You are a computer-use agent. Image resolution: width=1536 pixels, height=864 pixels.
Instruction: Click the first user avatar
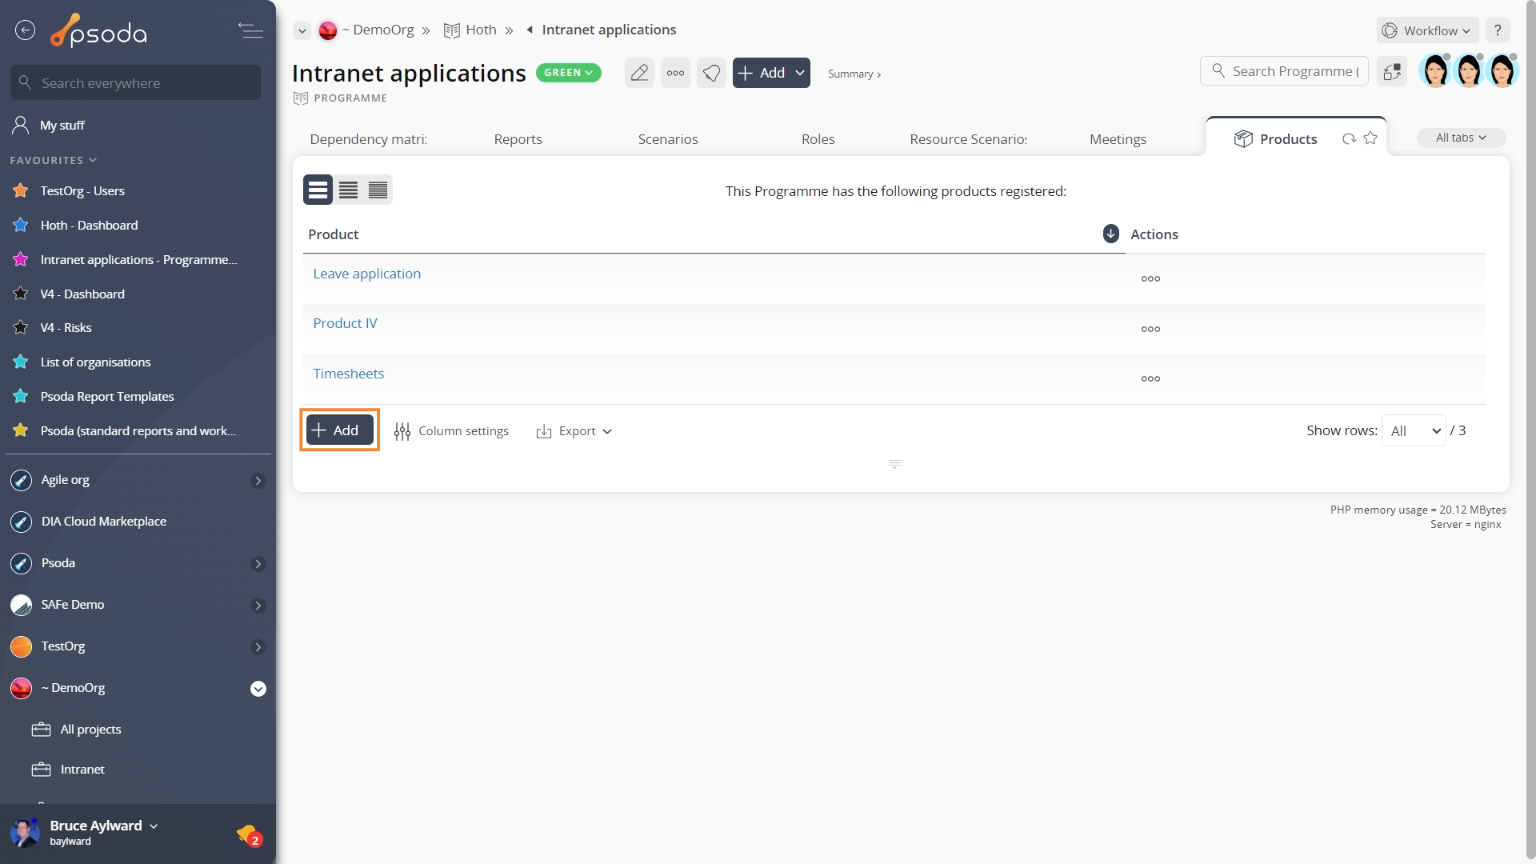tap(1435, 72)
